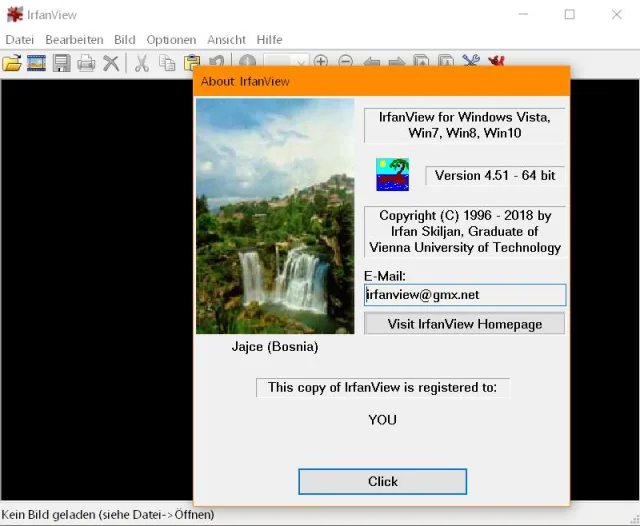Open the slideshow filmstrip icon
The width and height of the screenshot is (640, 526).
37,63
